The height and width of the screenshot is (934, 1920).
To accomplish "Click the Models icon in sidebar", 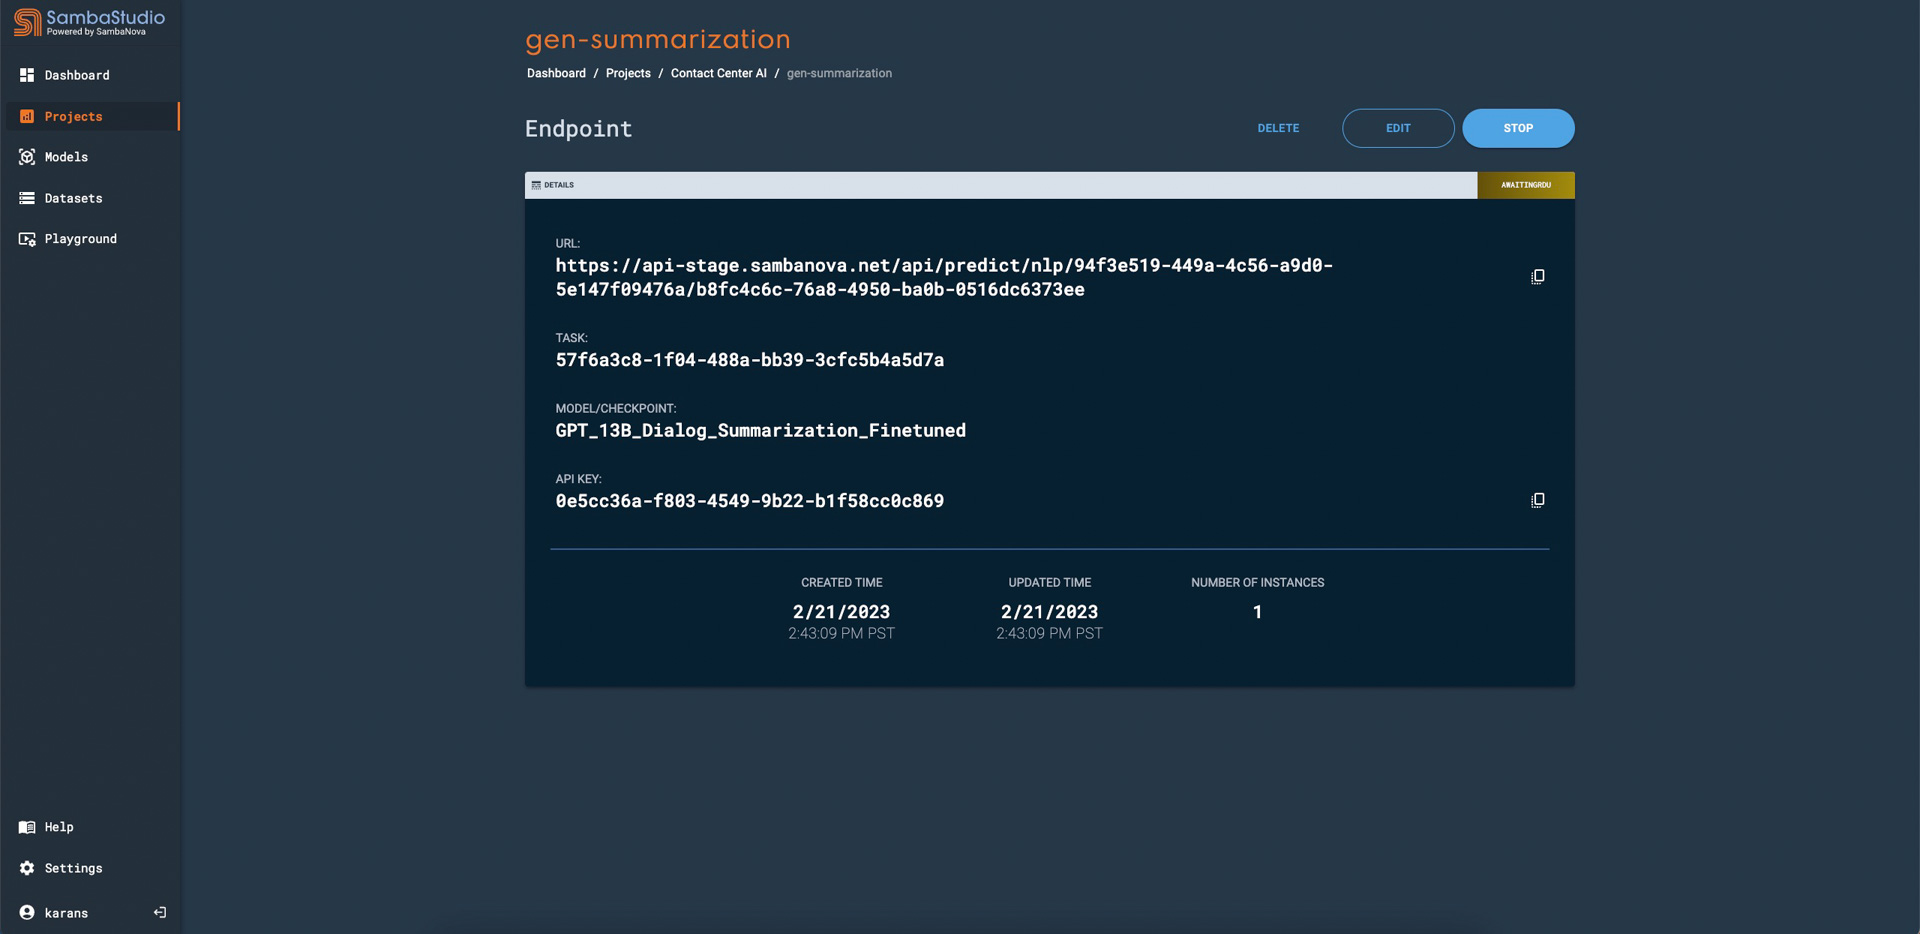I will coord(27,157).
